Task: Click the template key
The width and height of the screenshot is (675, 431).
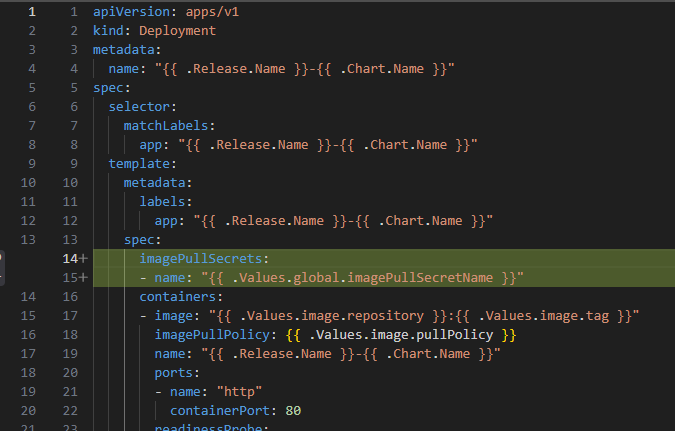Action: coord(142,163)
